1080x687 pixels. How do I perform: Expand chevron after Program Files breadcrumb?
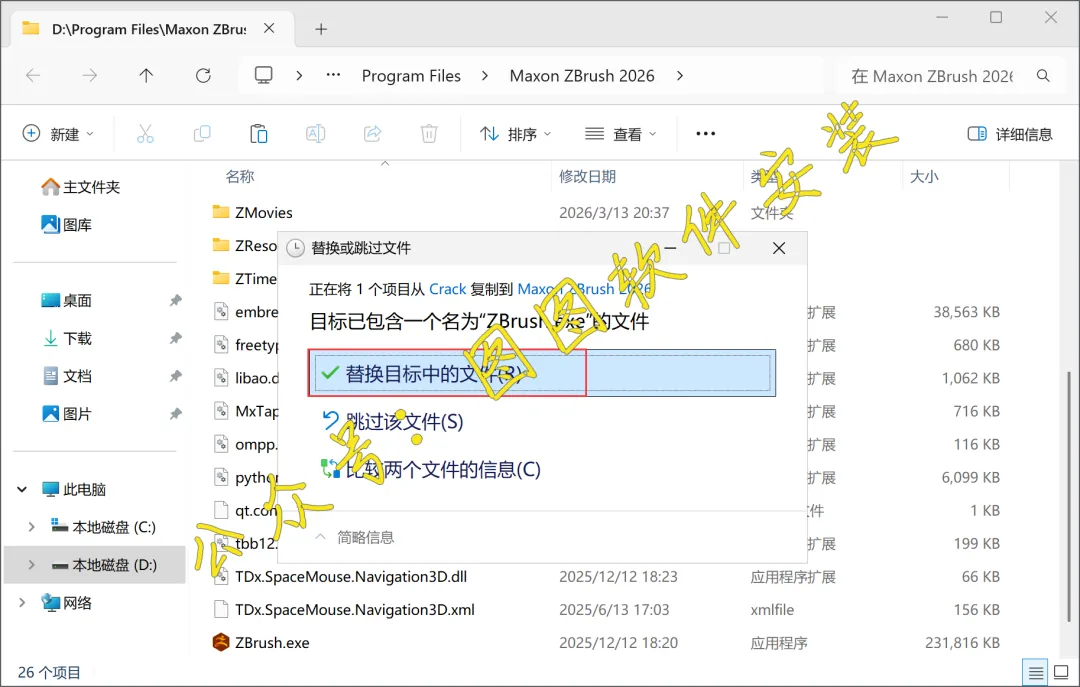485,76
